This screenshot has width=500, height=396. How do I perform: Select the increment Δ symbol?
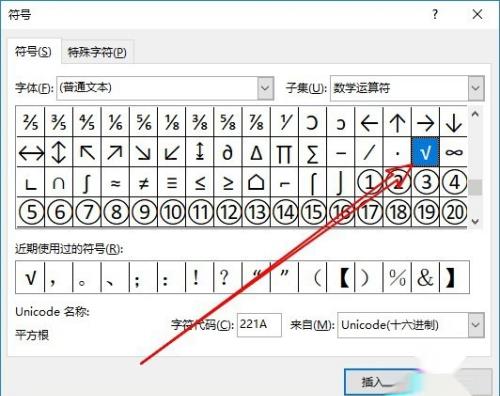tap(257, 152)
